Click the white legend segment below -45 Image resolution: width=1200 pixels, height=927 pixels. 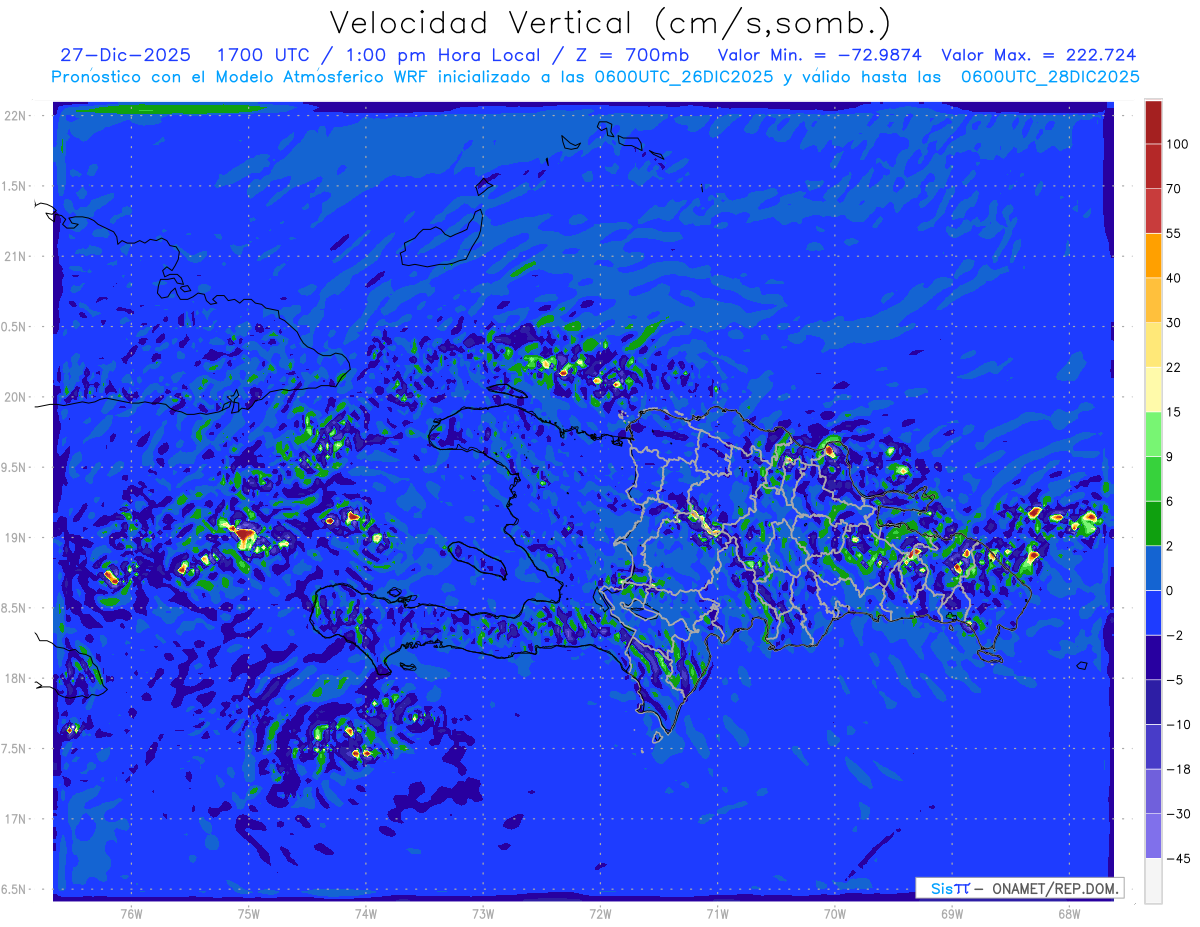[x=1153, y=880]
